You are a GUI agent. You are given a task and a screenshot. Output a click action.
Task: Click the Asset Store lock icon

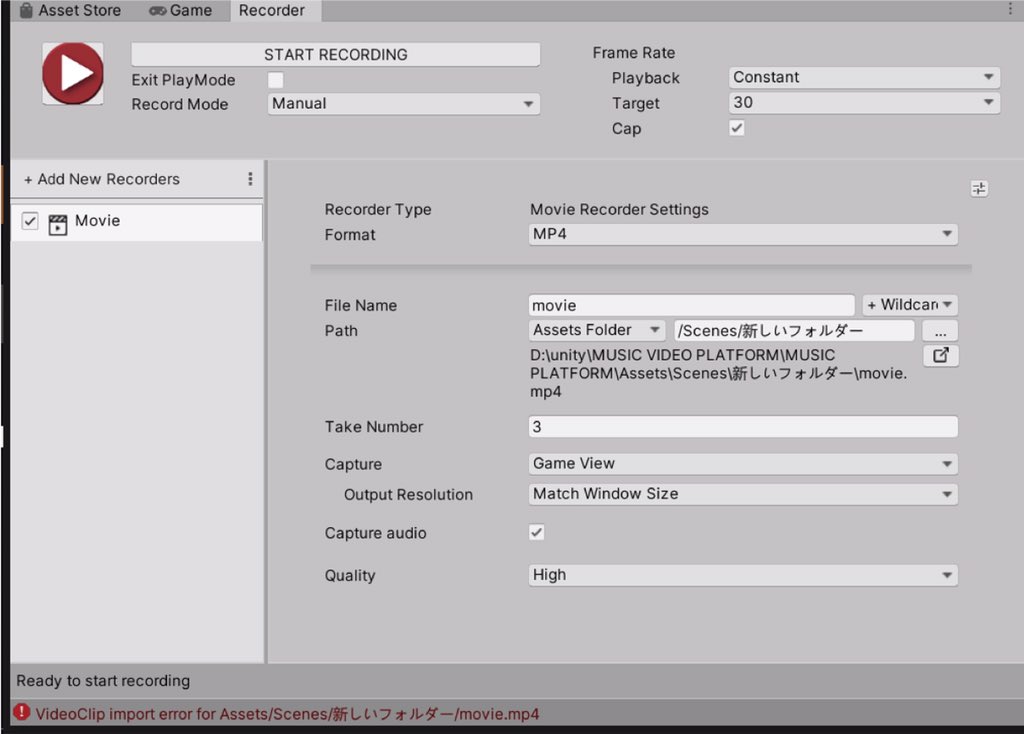click(x=27, y=11)
